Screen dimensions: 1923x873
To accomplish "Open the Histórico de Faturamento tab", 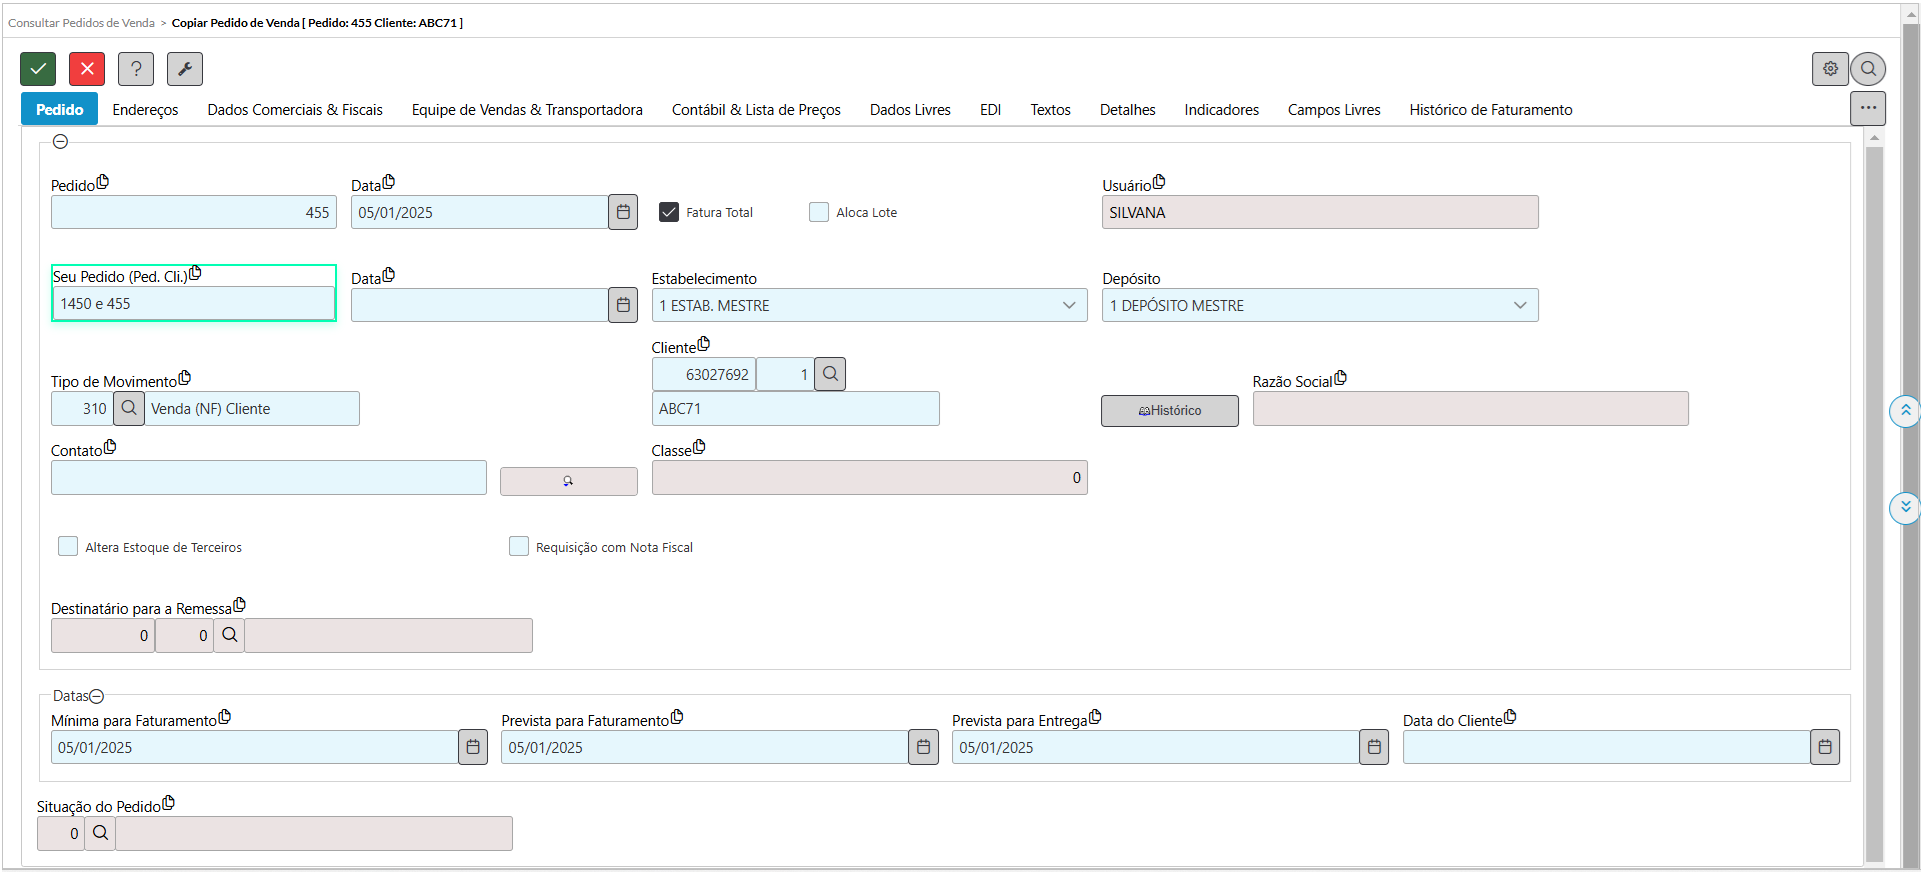I will 1490,110.
